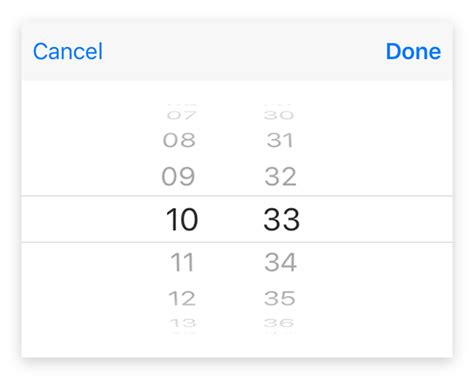
Task: Pick the faded hour 07 at top
Action: click(x=181, y=115)
